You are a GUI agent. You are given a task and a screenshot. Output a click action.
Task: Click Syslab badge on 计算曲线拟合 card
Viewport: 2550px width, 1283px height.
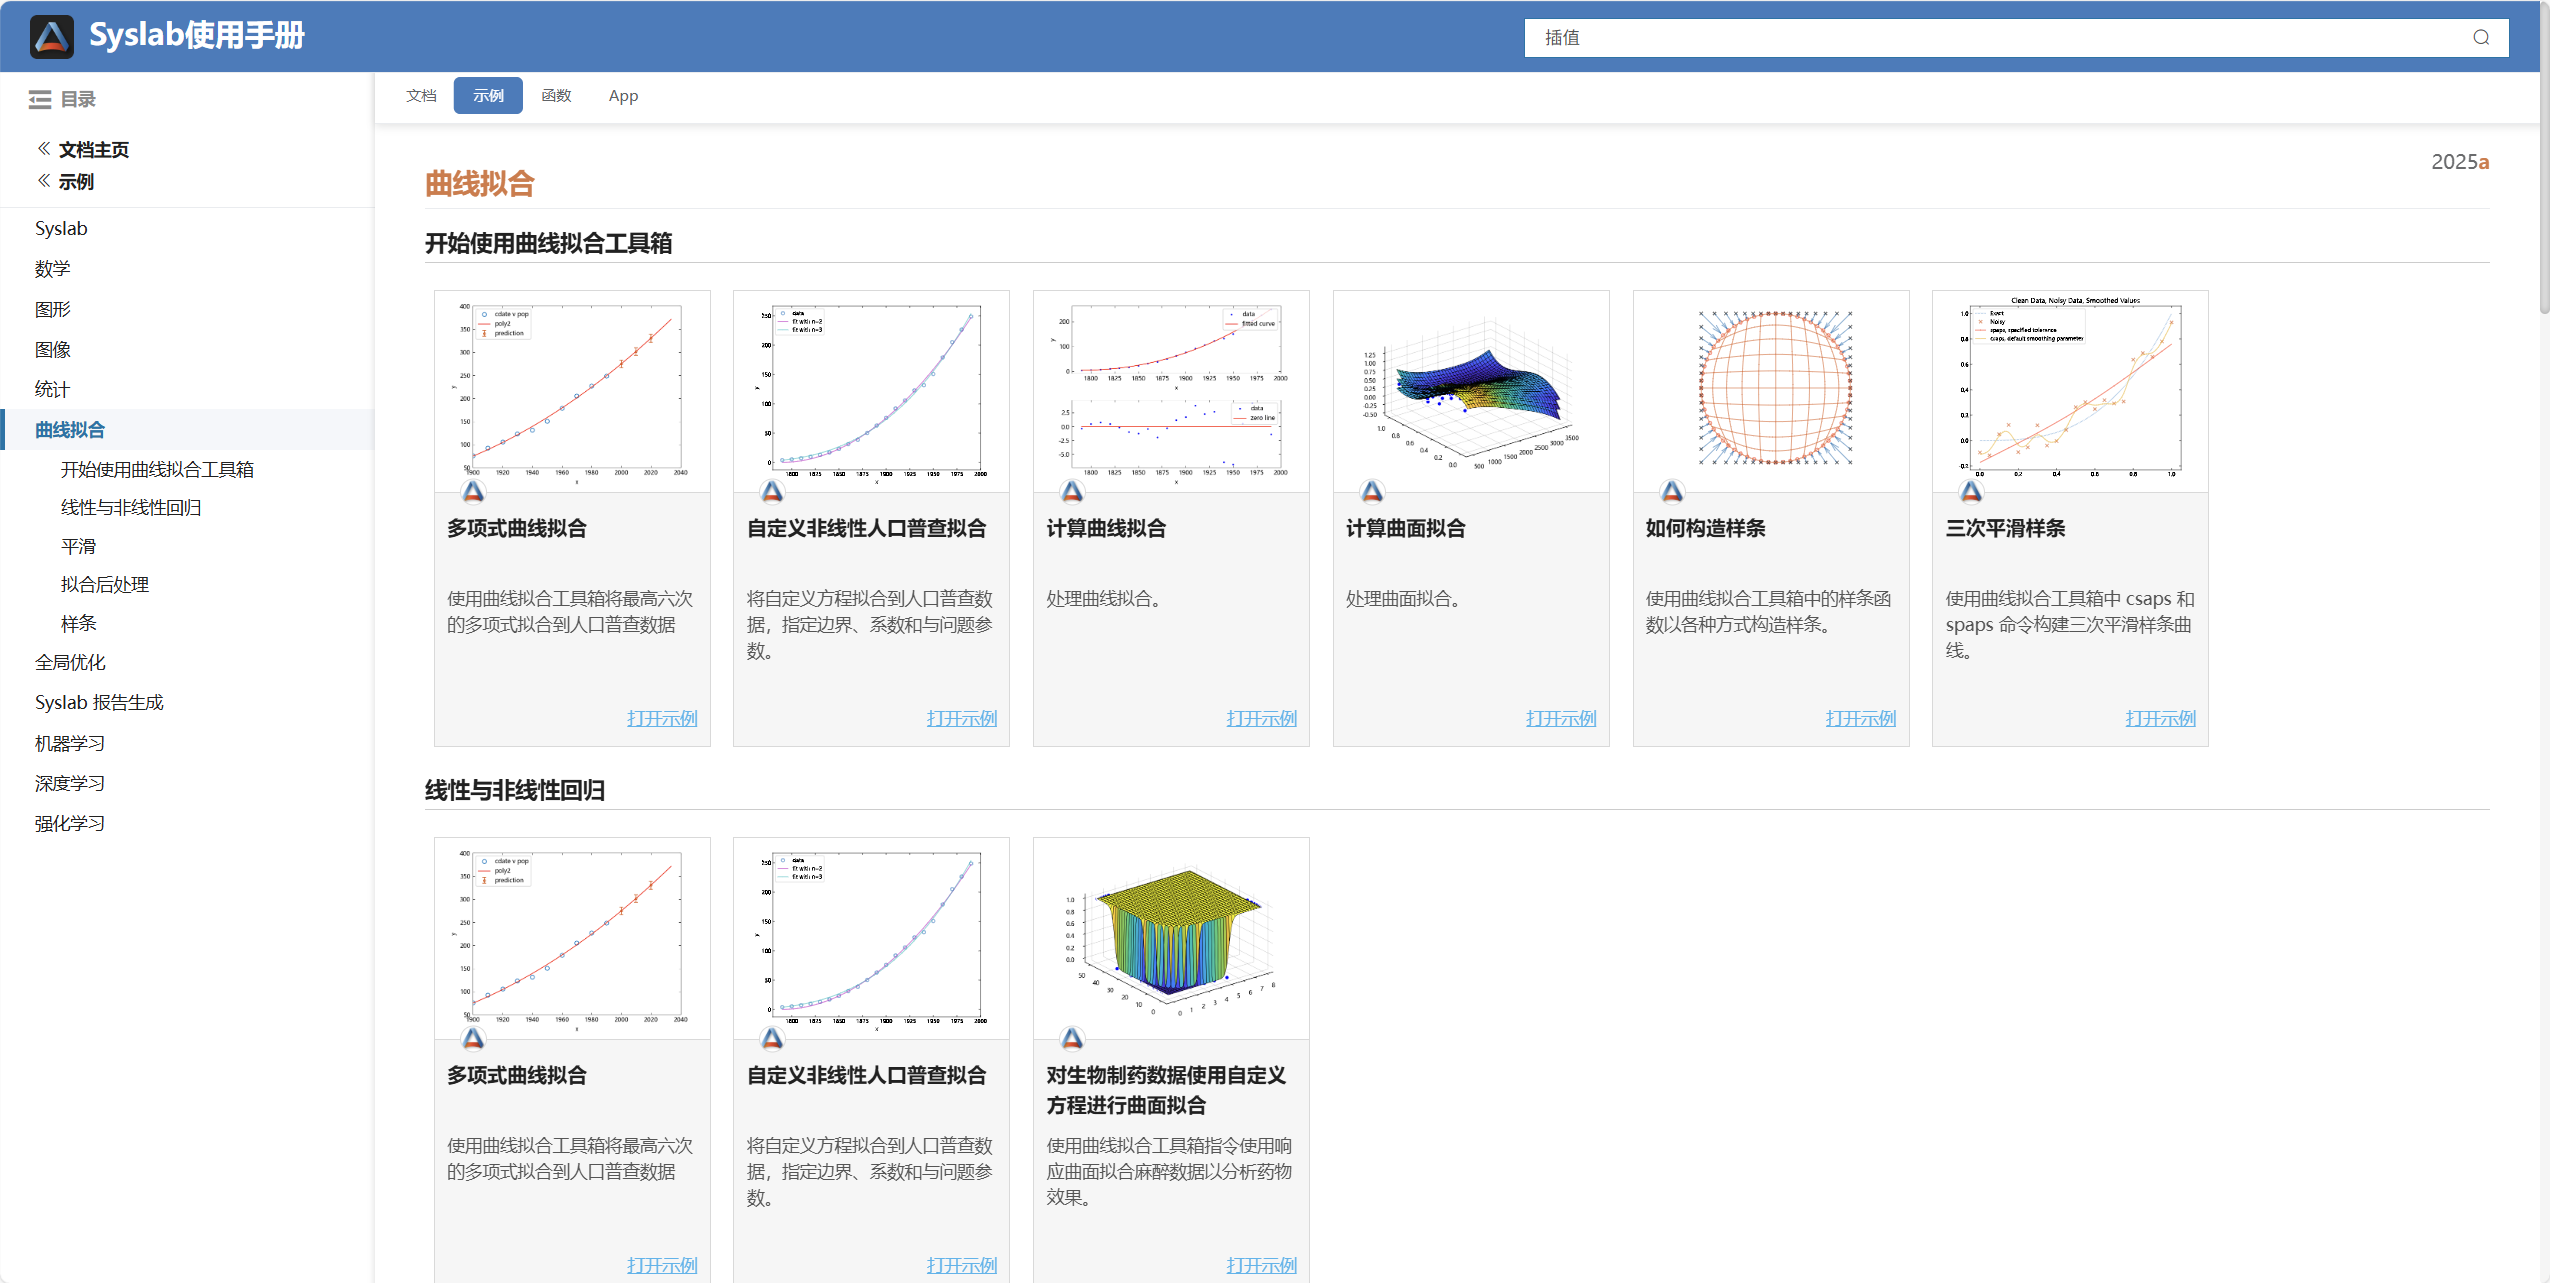point(1072,491)
